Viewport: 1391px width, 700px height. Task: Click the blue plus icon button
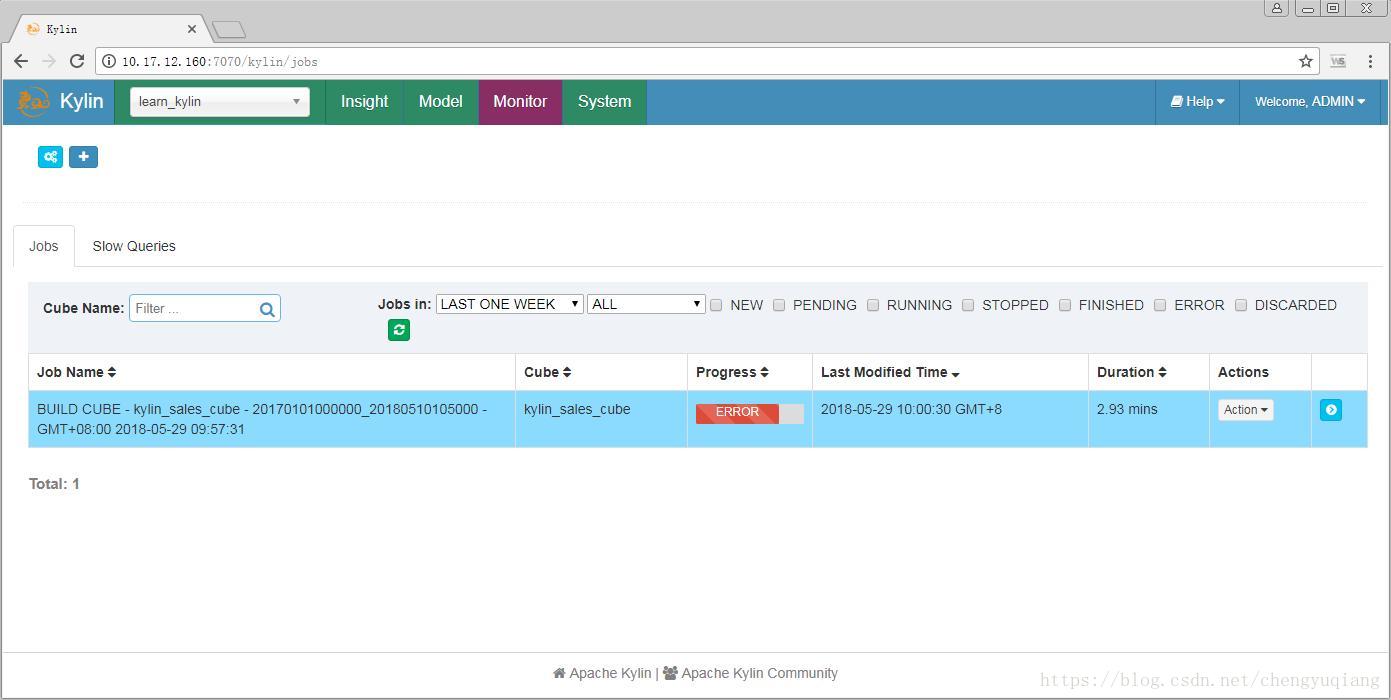point(83,157)
